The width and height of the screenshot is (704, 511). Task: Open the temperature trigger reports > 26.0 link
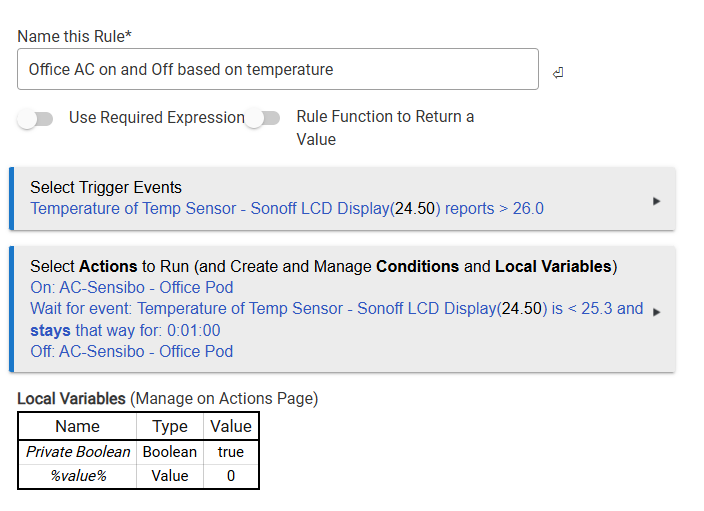coord(286,209)
